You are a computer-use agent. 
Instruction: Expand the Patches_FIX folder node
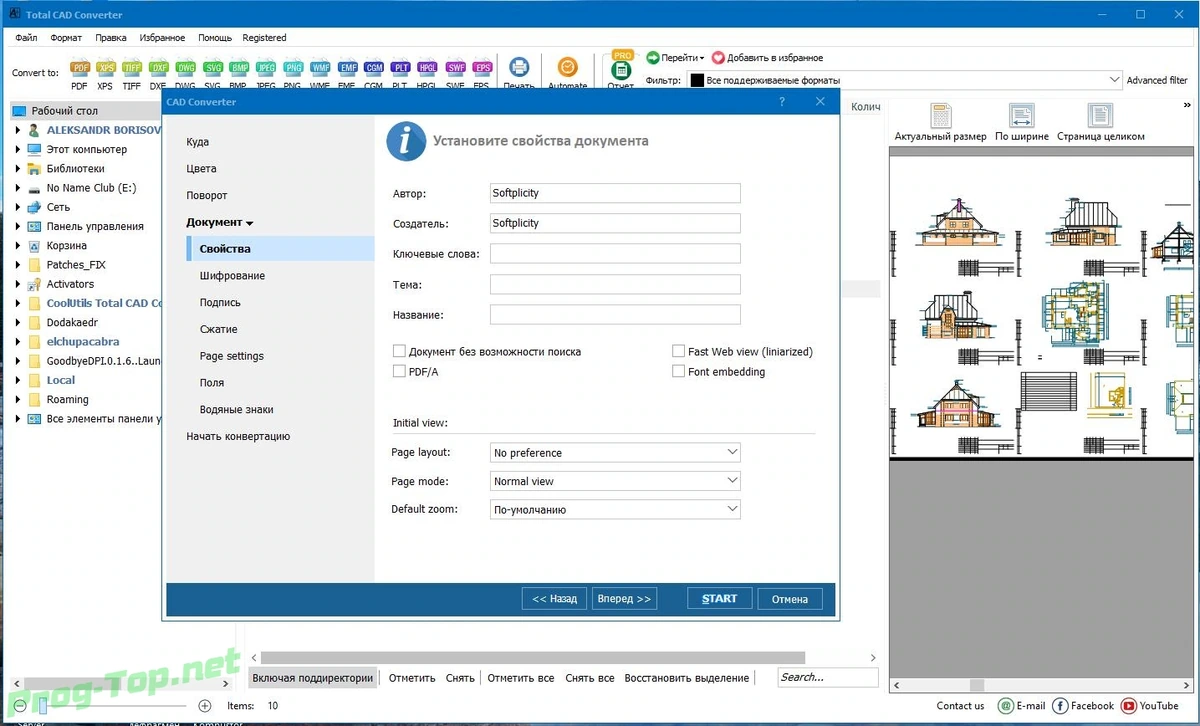[18, 265]
